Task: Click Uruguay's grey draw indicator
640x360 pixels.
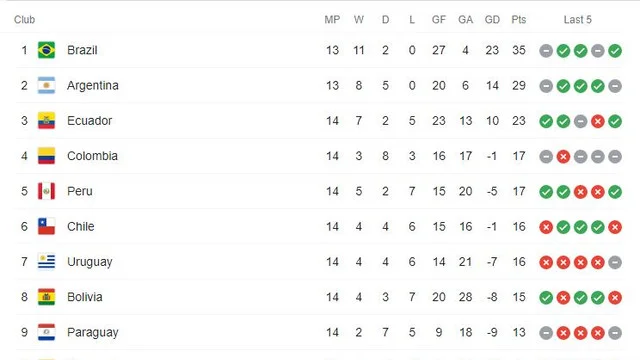Action: coord(615,262)
